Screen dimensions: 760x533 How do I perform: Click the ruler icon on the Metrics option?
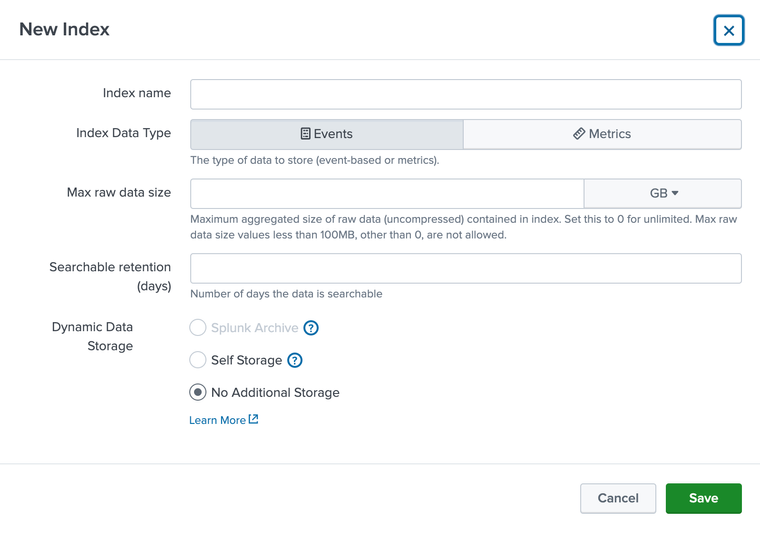tap(579, 134)
